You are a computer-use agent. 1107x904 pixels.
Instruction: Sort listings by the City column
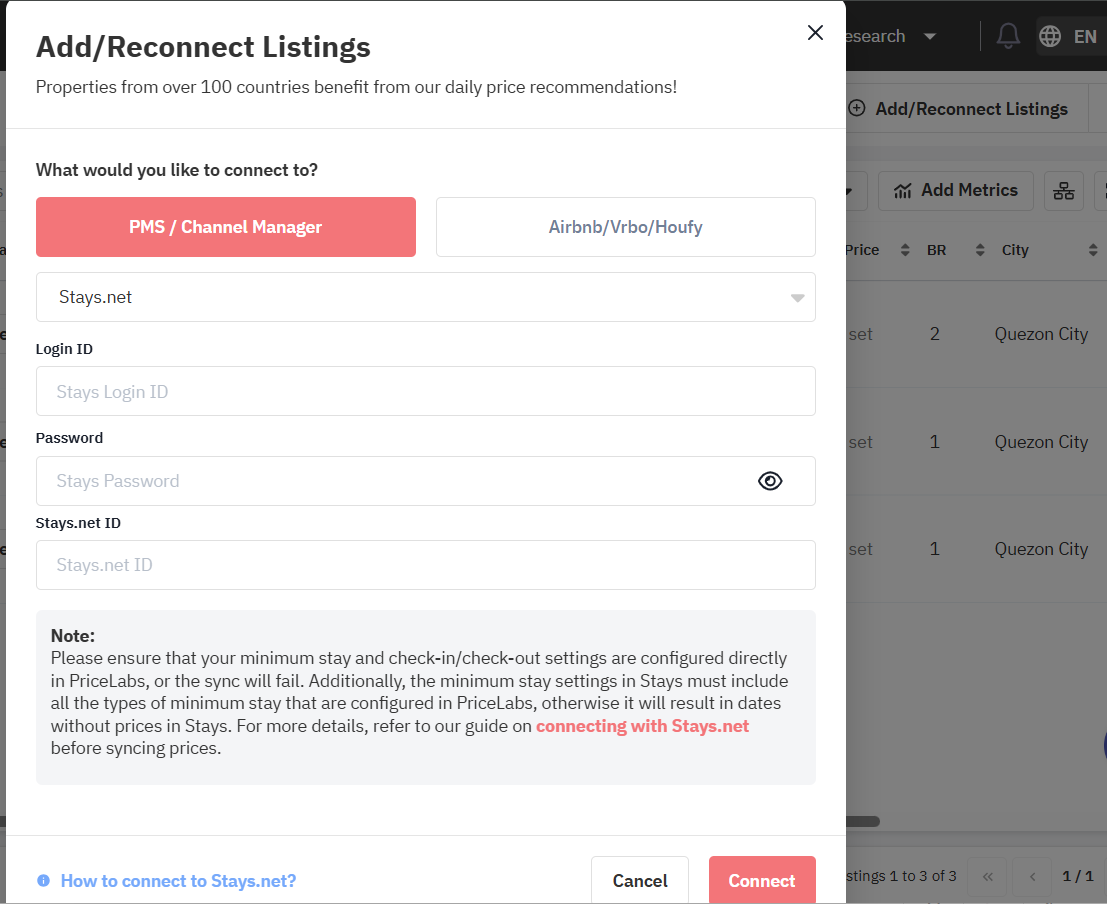coord(1092,250)
